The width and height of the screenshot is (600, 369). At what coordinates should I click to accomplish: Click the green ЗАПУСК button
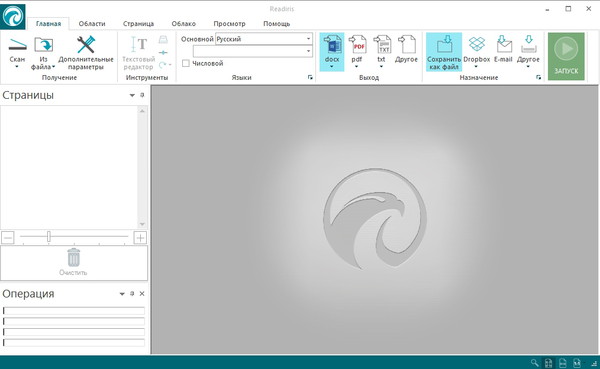pyautogui.click(x=566, y=56)
